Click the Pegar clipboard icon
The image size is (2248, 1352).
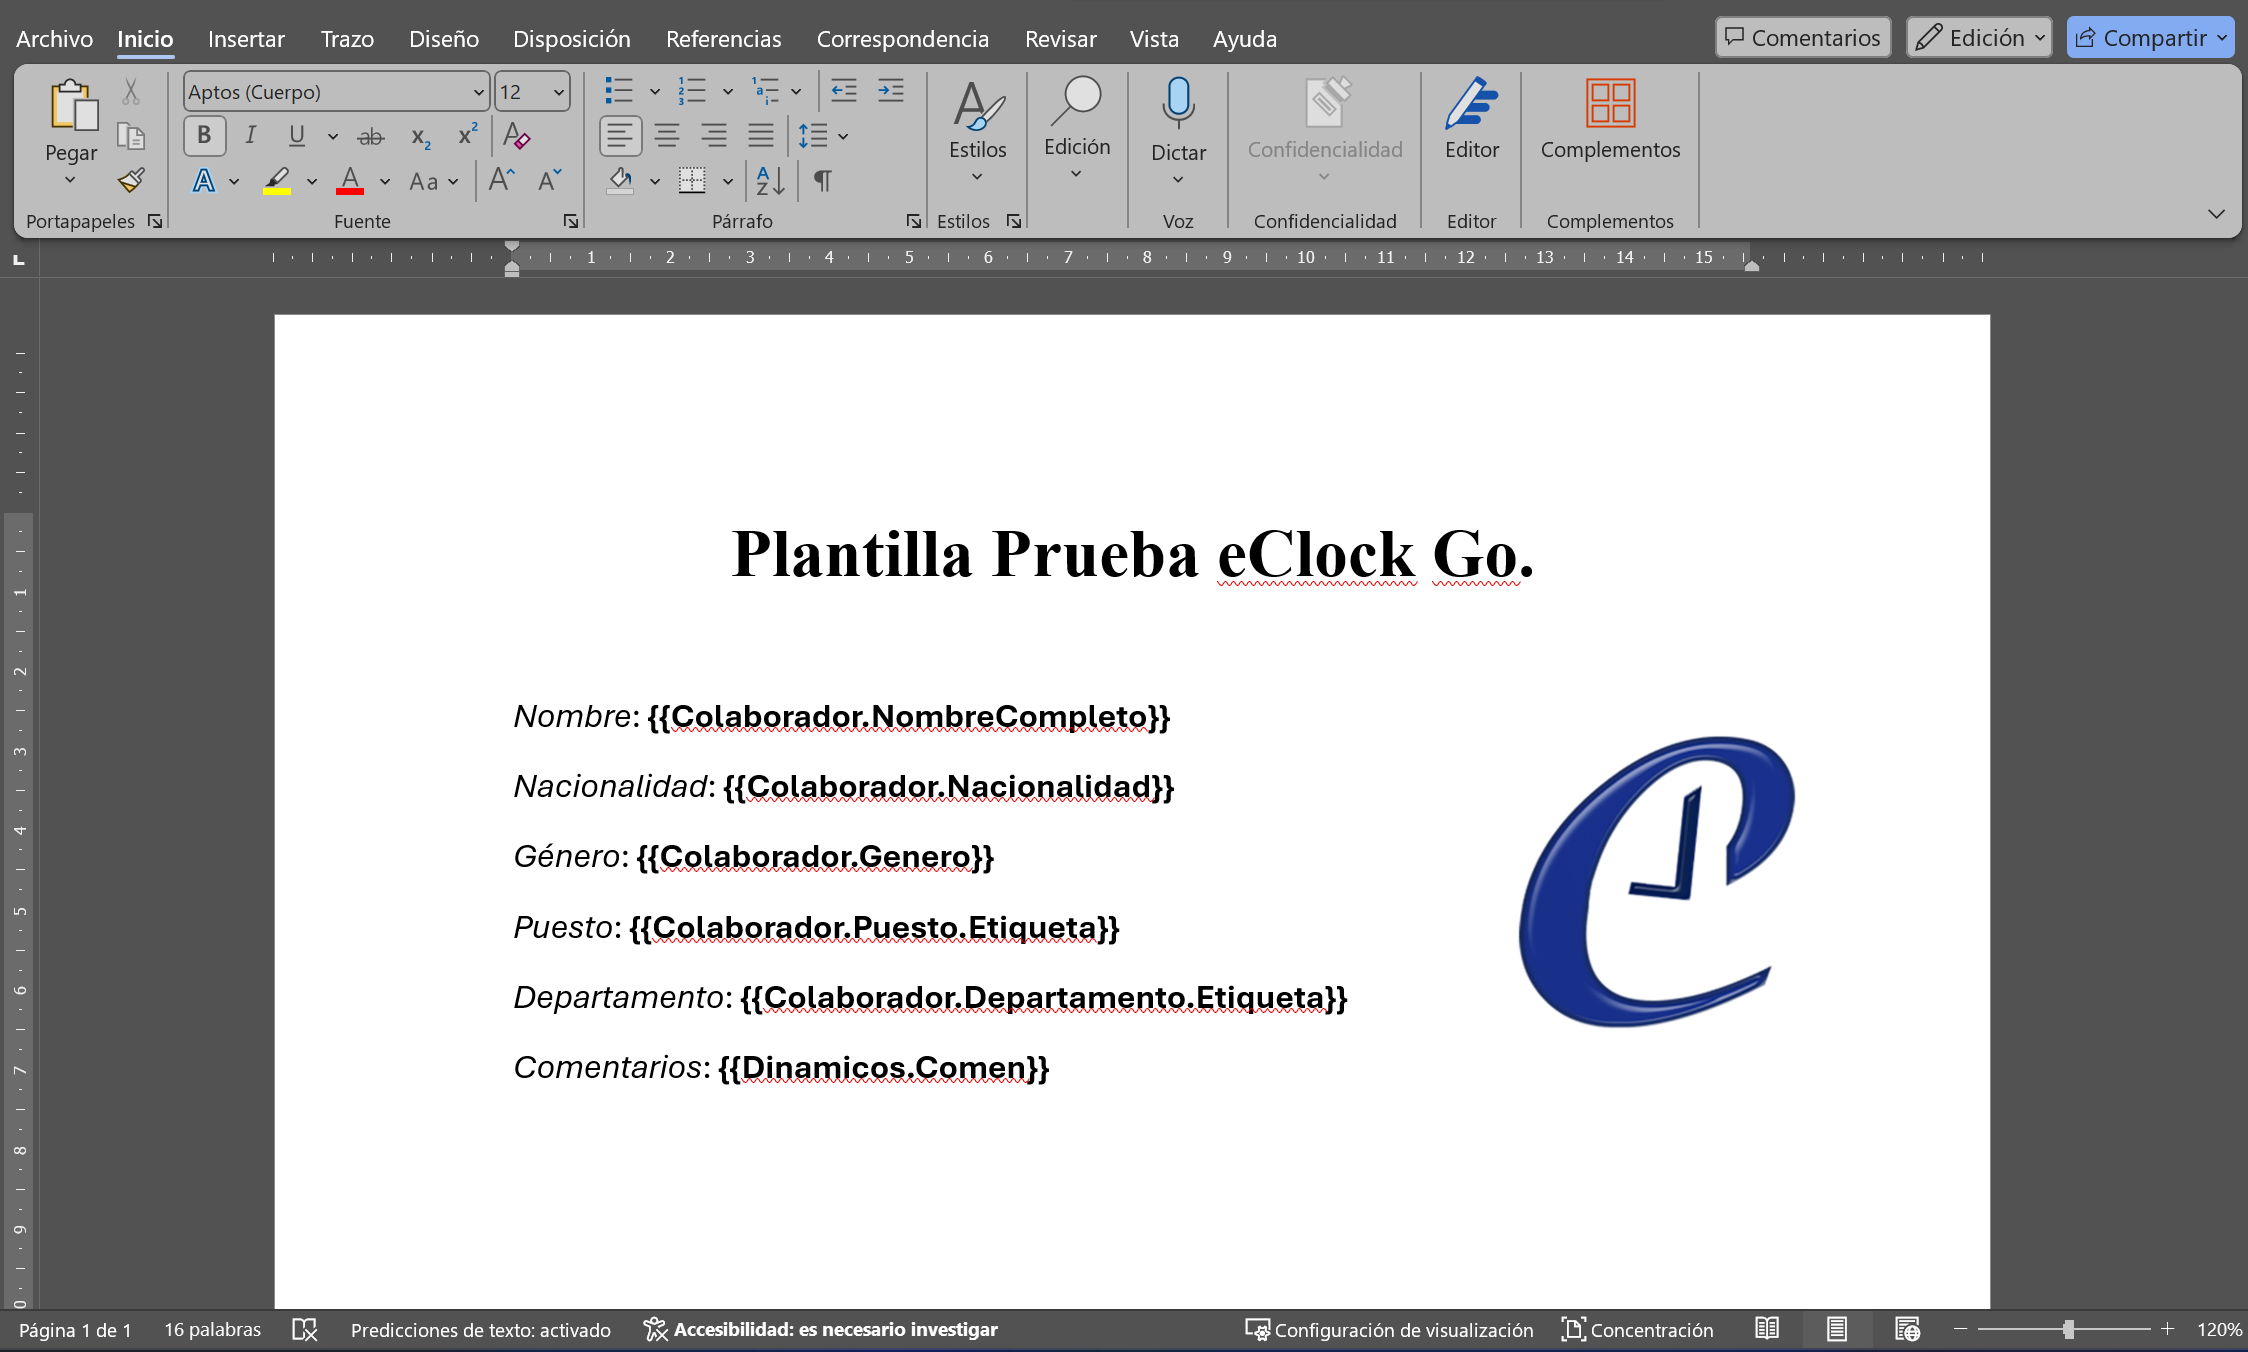(72, 106)
